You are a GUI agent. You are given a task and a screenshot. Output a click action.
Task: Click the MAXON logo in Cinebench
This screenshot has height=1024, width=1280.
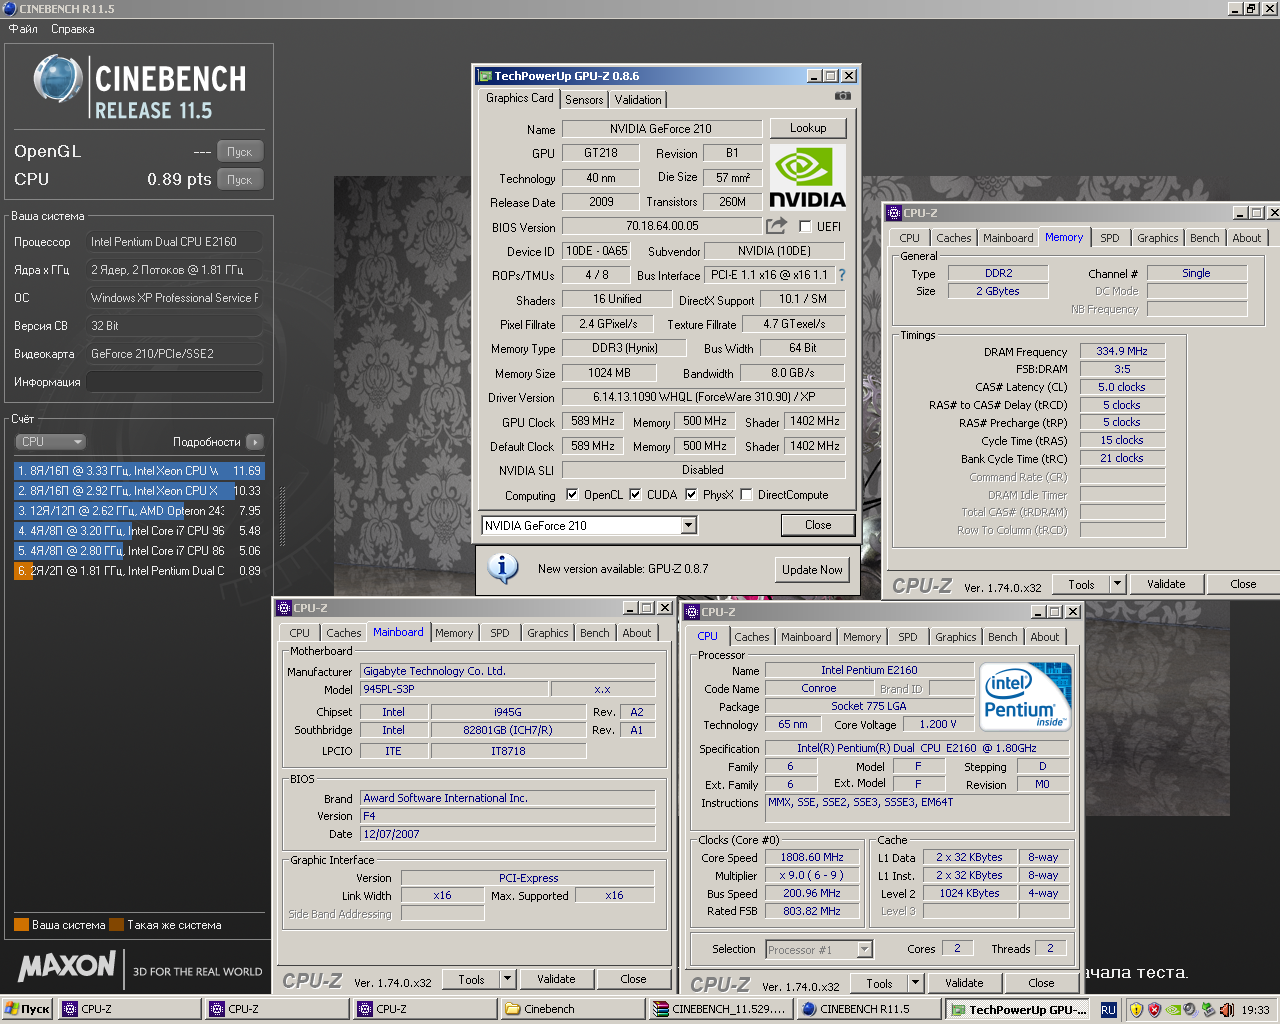point(67,966)
